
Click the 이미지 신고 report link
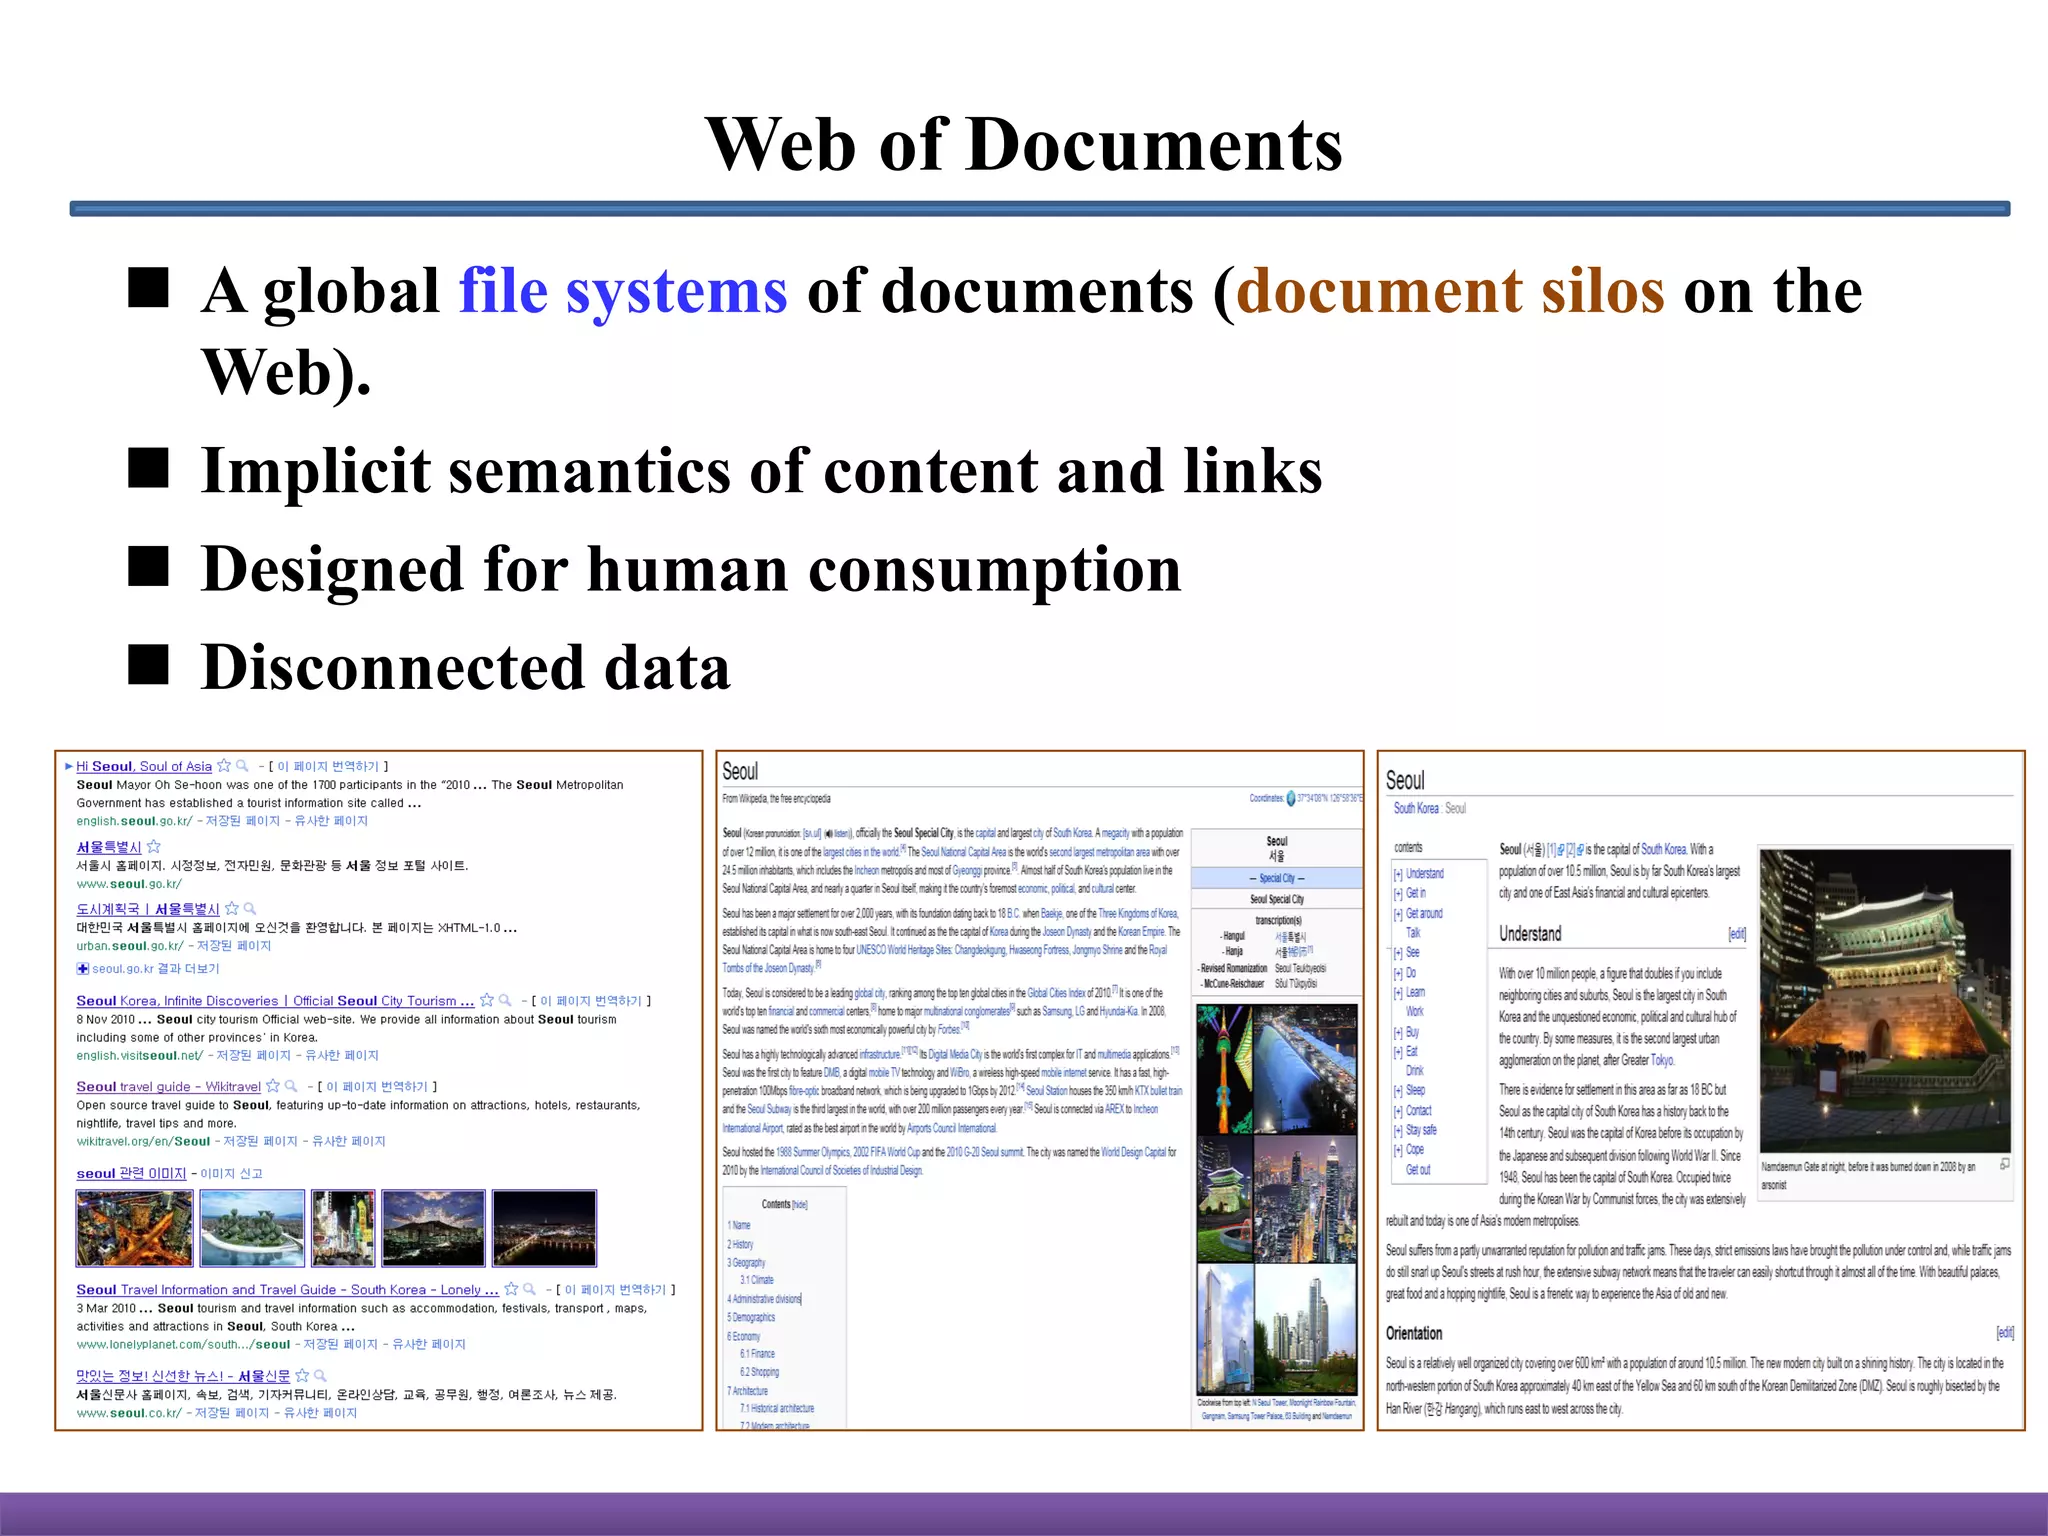tap(231, 1173)
